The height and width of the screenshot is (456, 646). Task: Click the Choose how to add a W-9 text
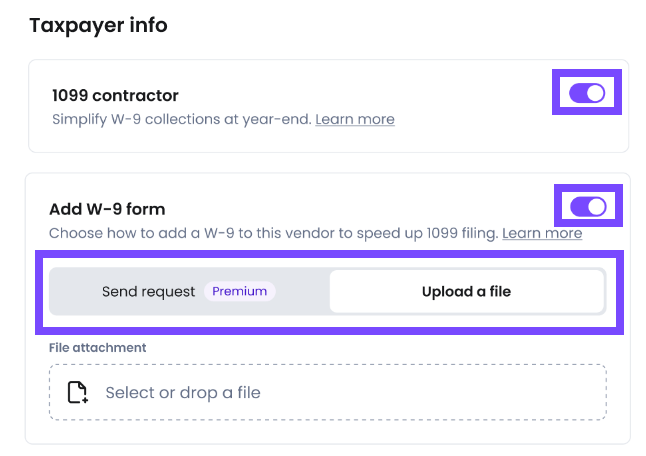272,233
